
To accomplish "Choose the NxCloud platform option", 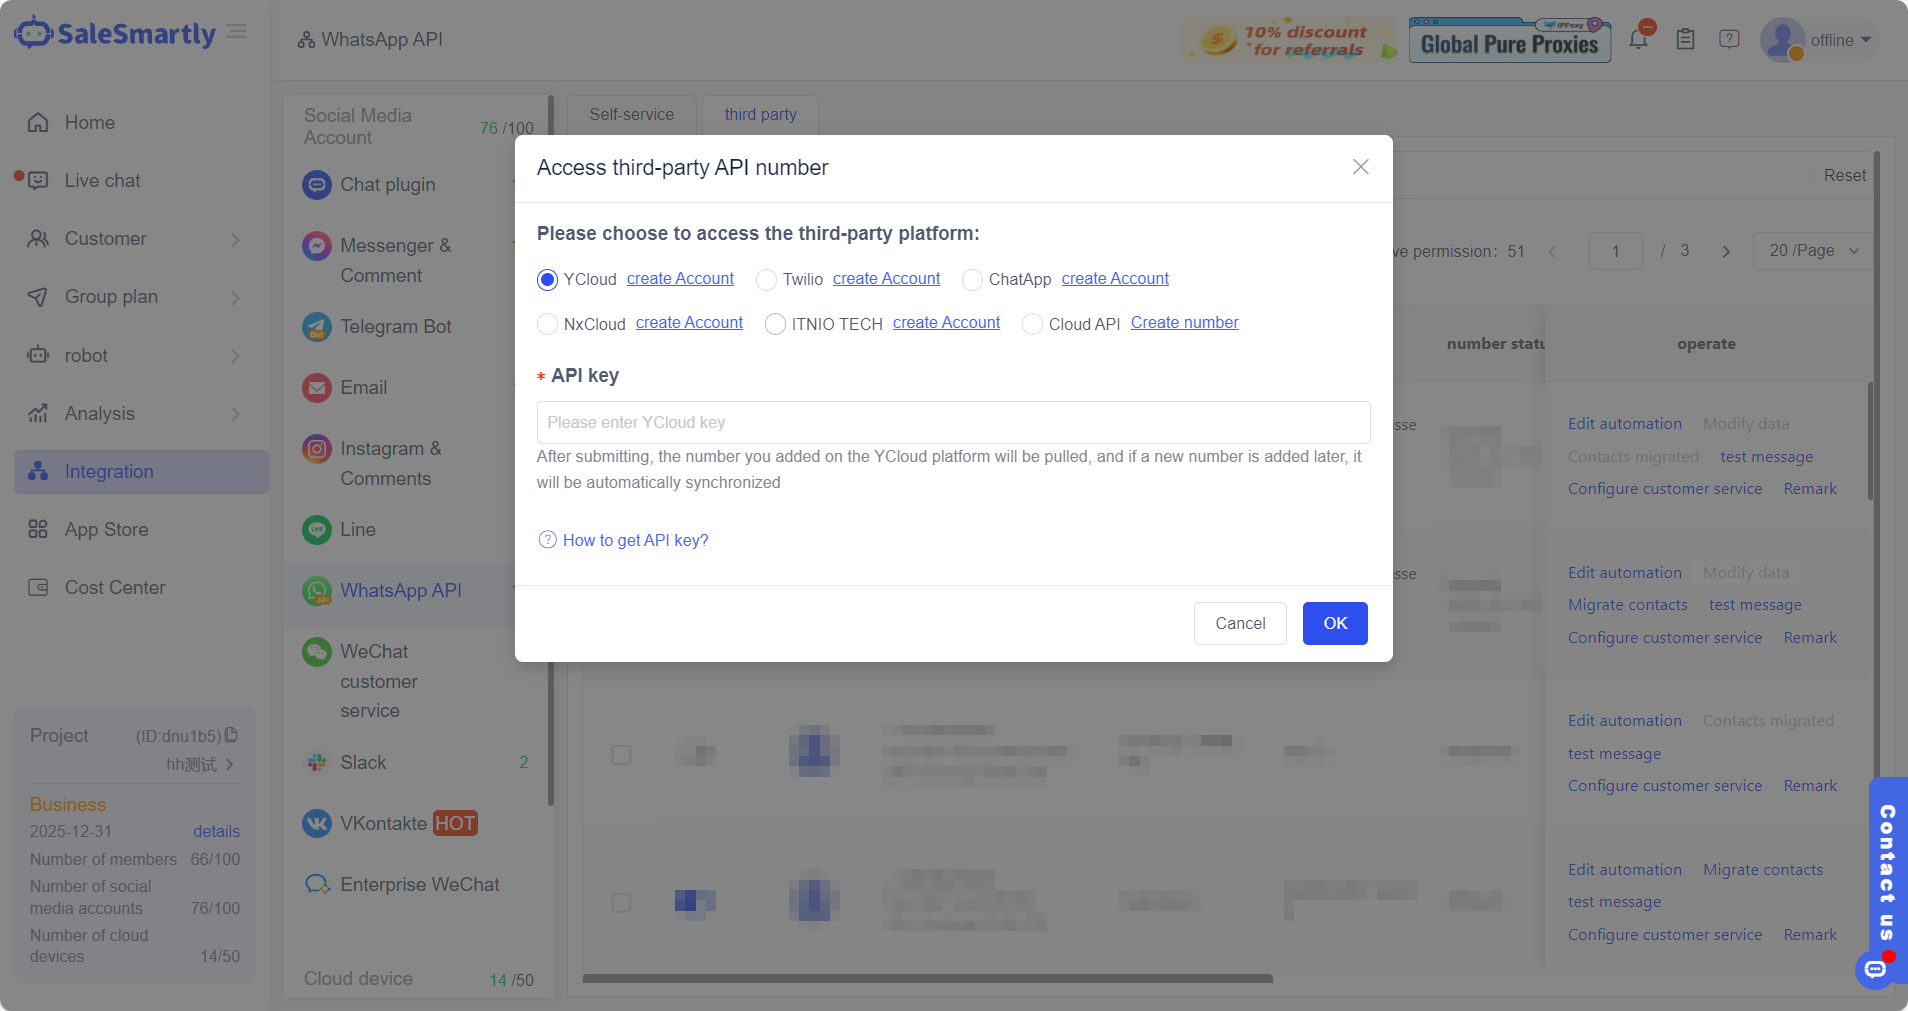I will point(548,324).
